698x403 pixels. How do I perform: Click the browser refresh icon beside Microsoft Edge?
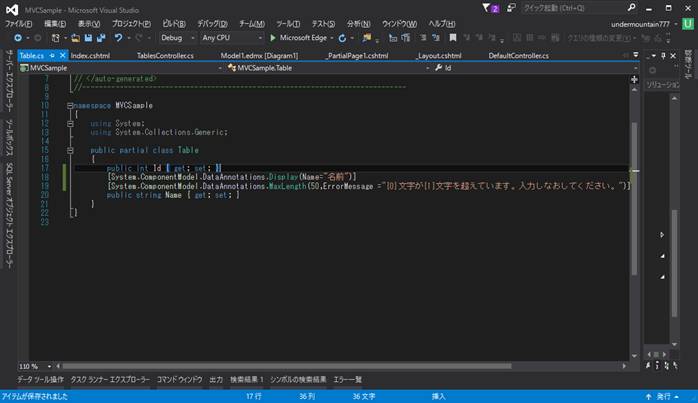[341, 37]
